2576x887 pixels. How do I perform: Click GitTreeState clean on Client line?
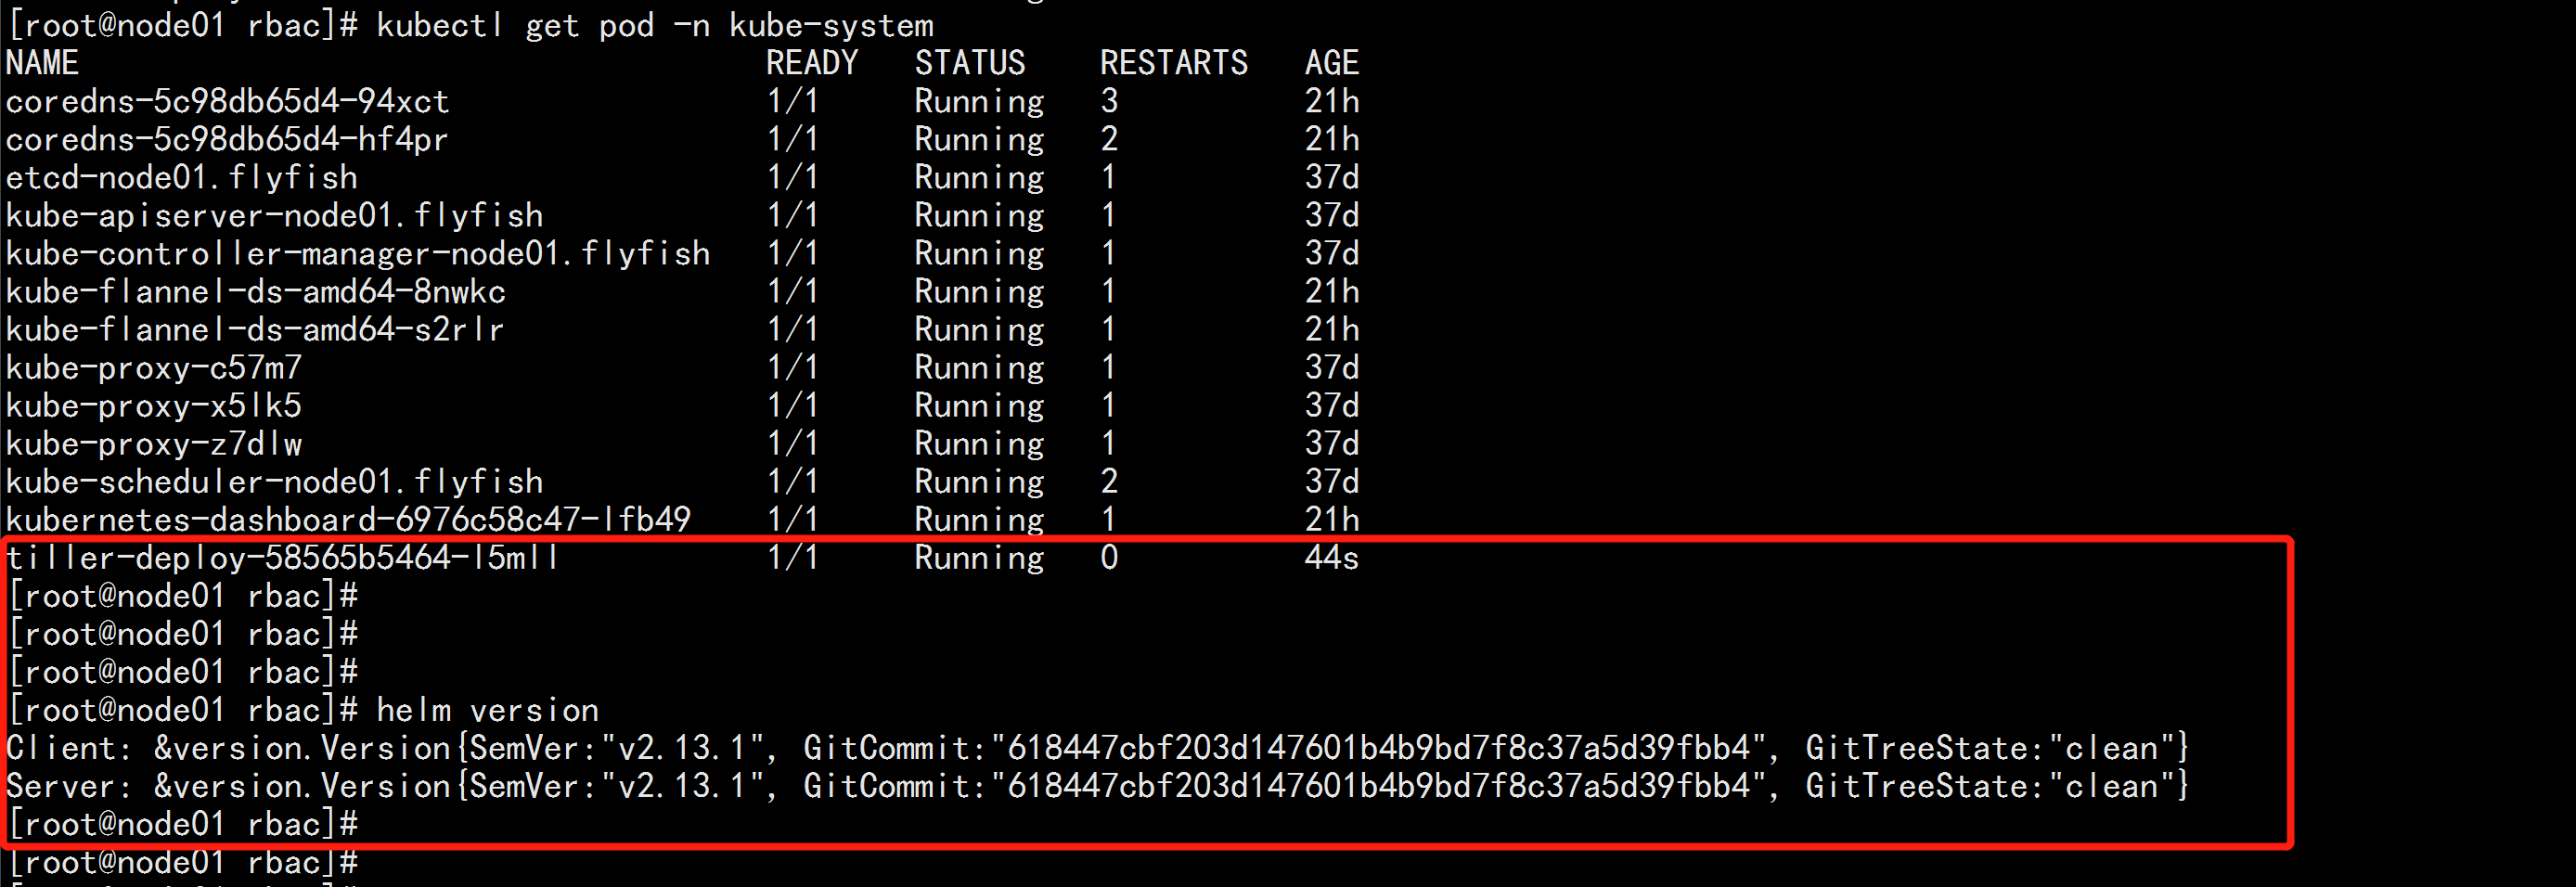[x=1992, y=748]
